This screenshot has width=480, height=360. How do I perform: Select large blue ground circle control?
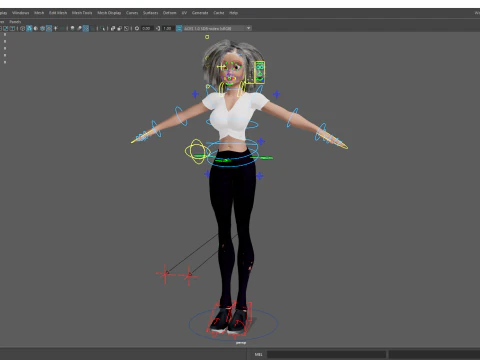[233, 323]
